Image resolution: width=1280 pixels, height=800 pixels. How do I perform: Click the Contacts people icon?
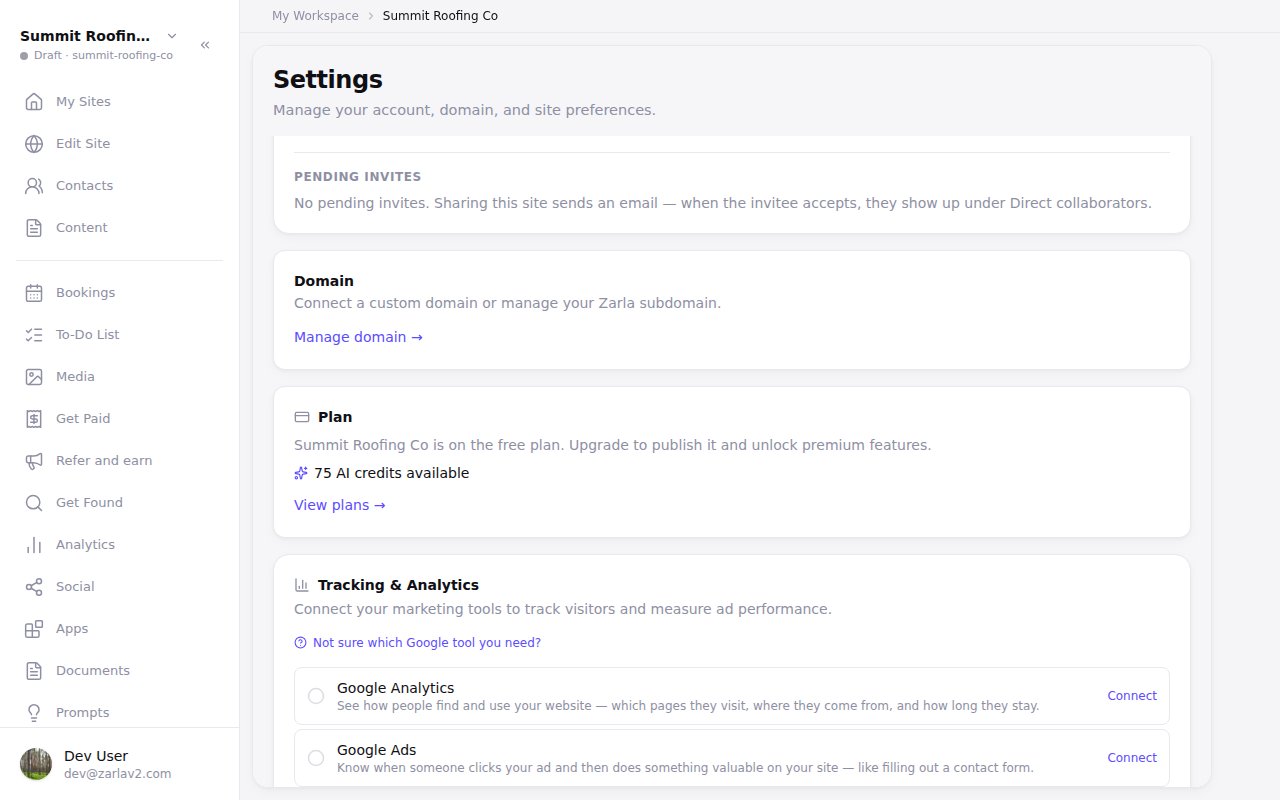tap(34, 186)
